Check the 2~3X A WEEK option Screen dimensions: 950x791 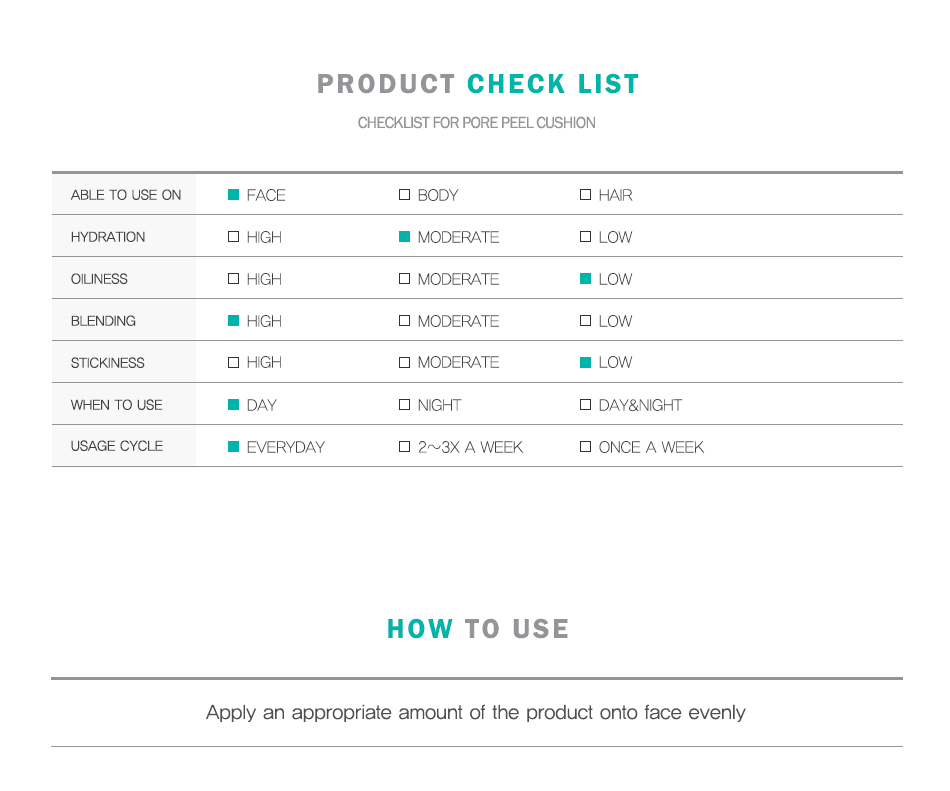click(x=405, y=447)
